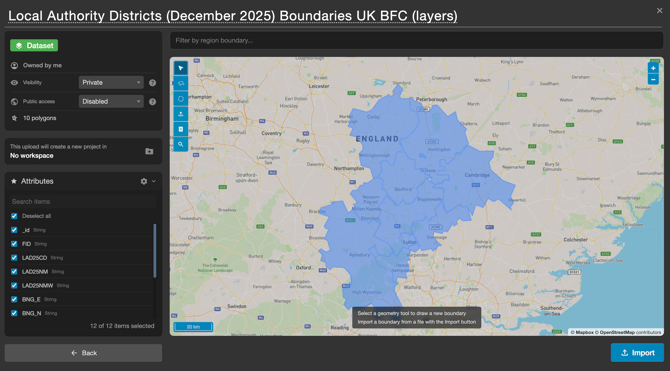Click the Mapbox attribution link
The height and width of the screenshot is (371, 670).
(x=582, y=332)
